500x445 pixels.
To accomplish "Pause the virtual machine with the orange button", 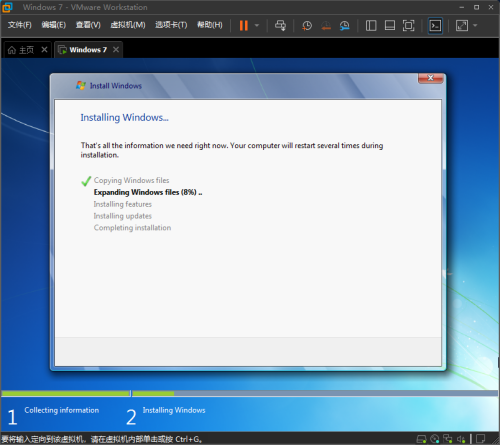I will click(x=244, y=25).
